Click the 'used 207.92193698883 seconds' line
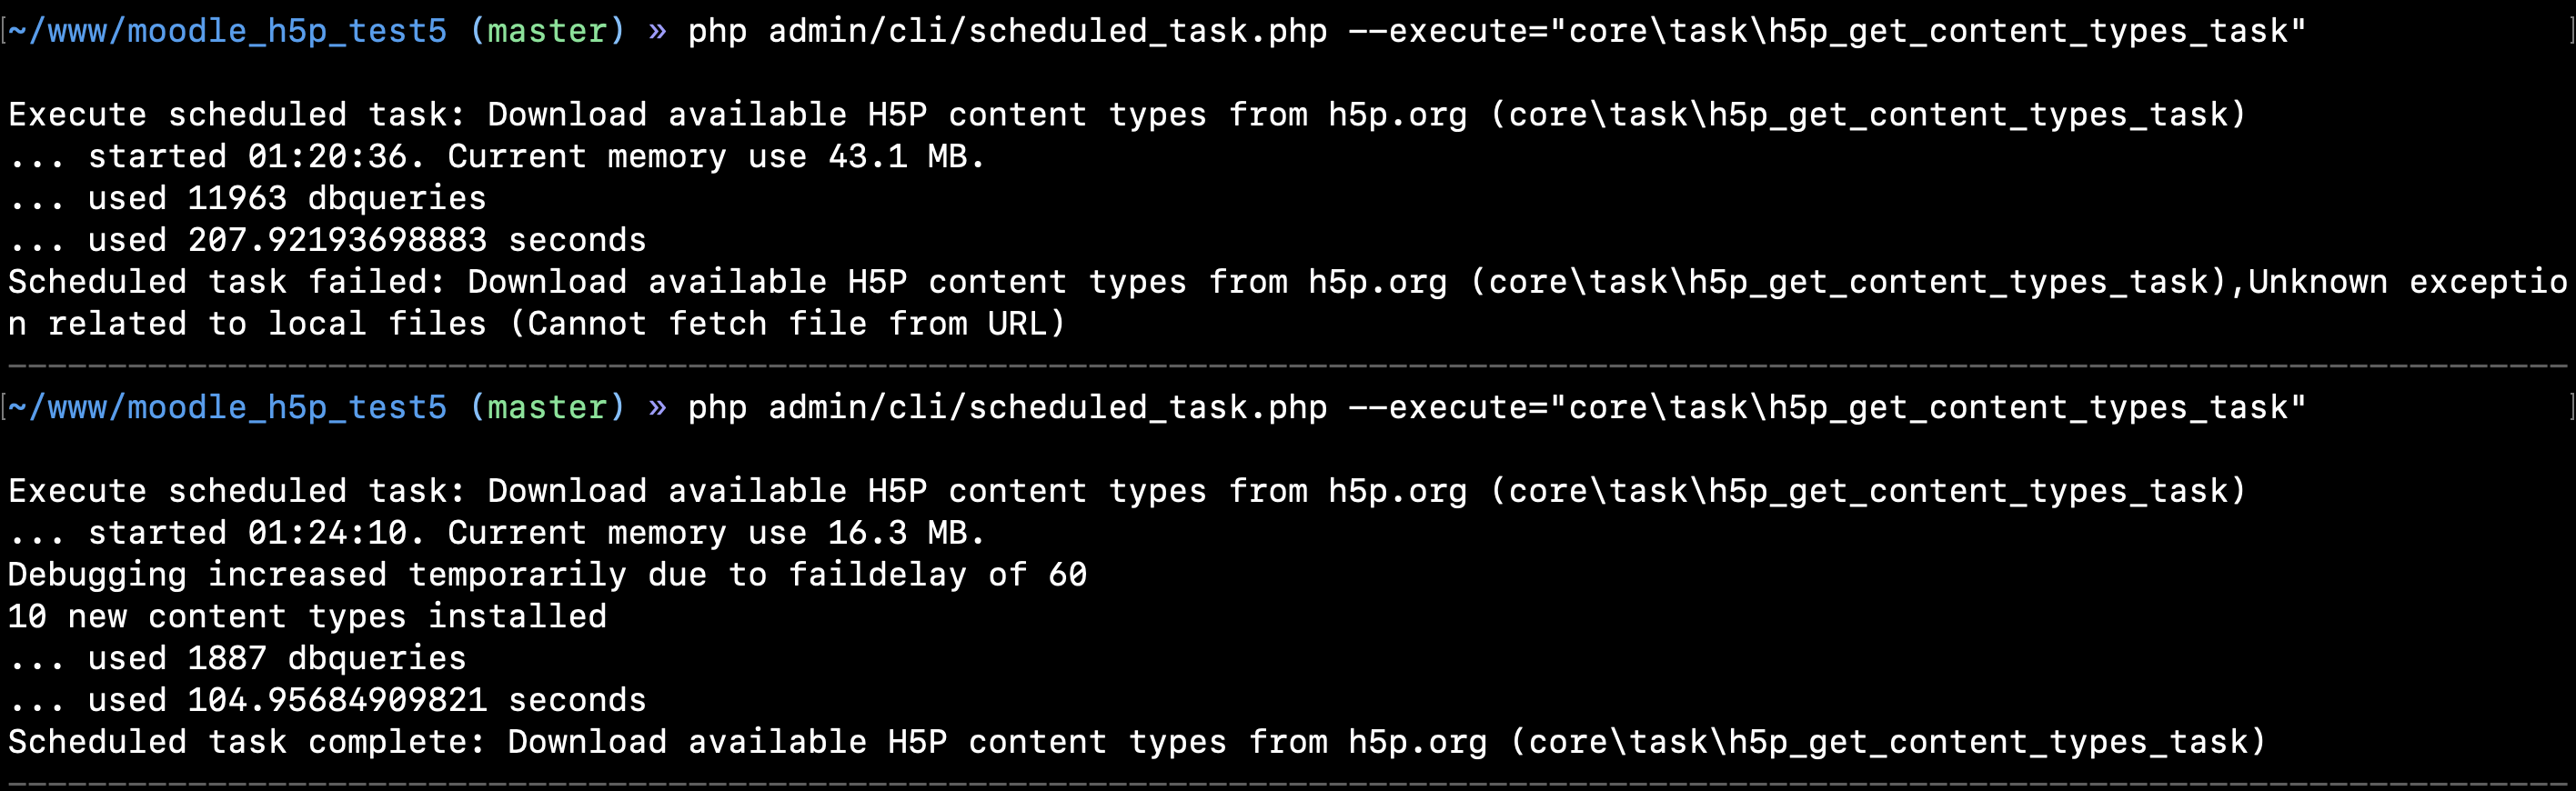Viewport: 2576px width, 791px height. [x=327, y=240]
